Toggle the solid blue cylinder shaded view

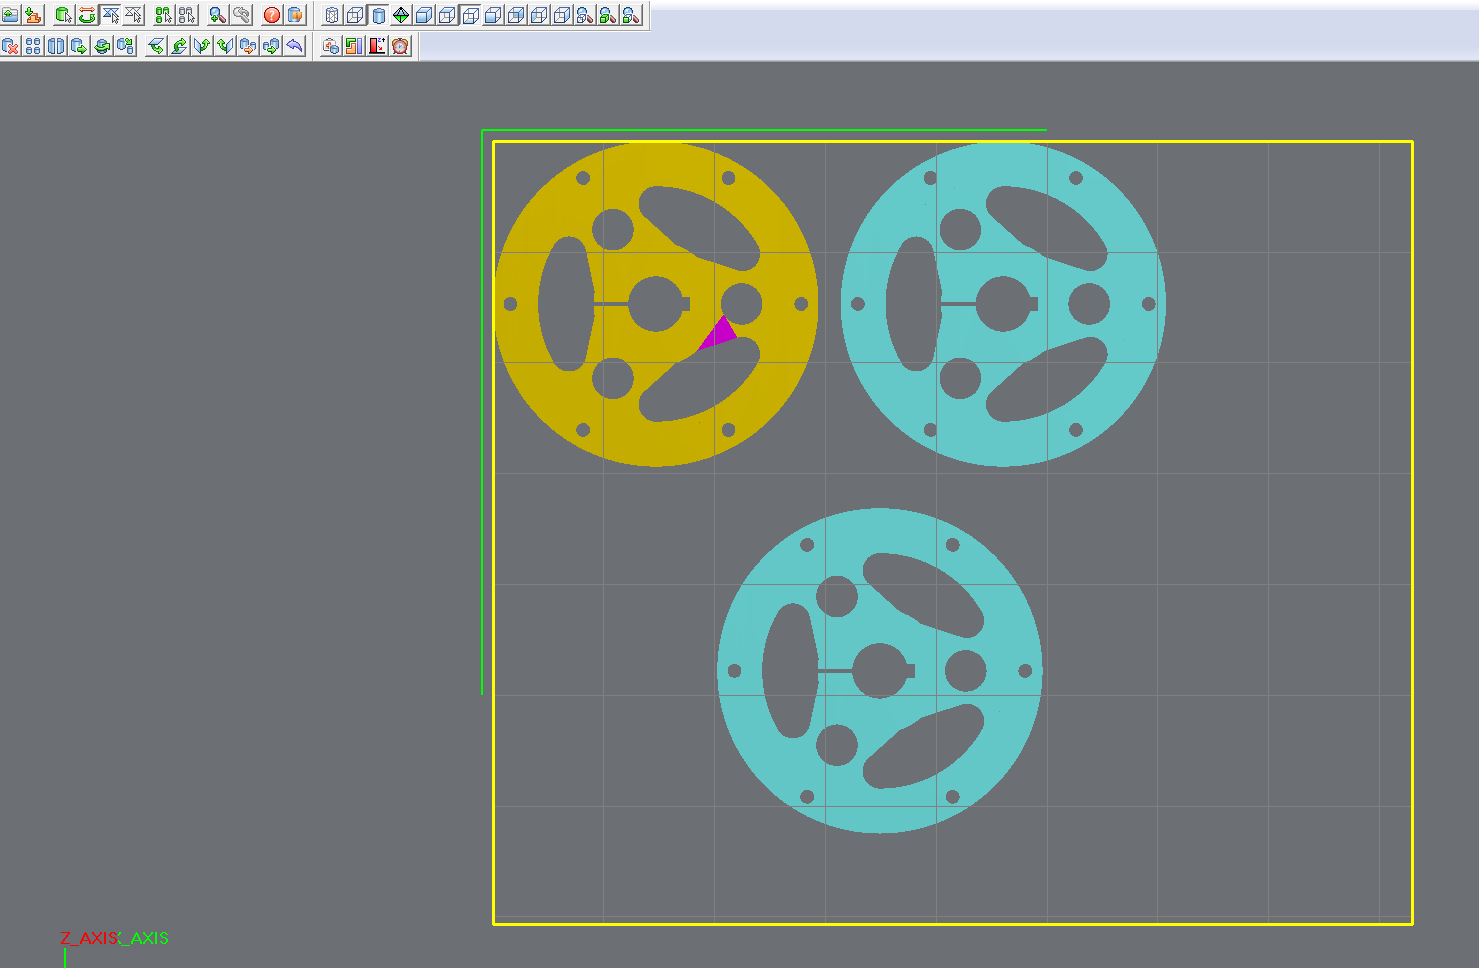click(378, 15)
